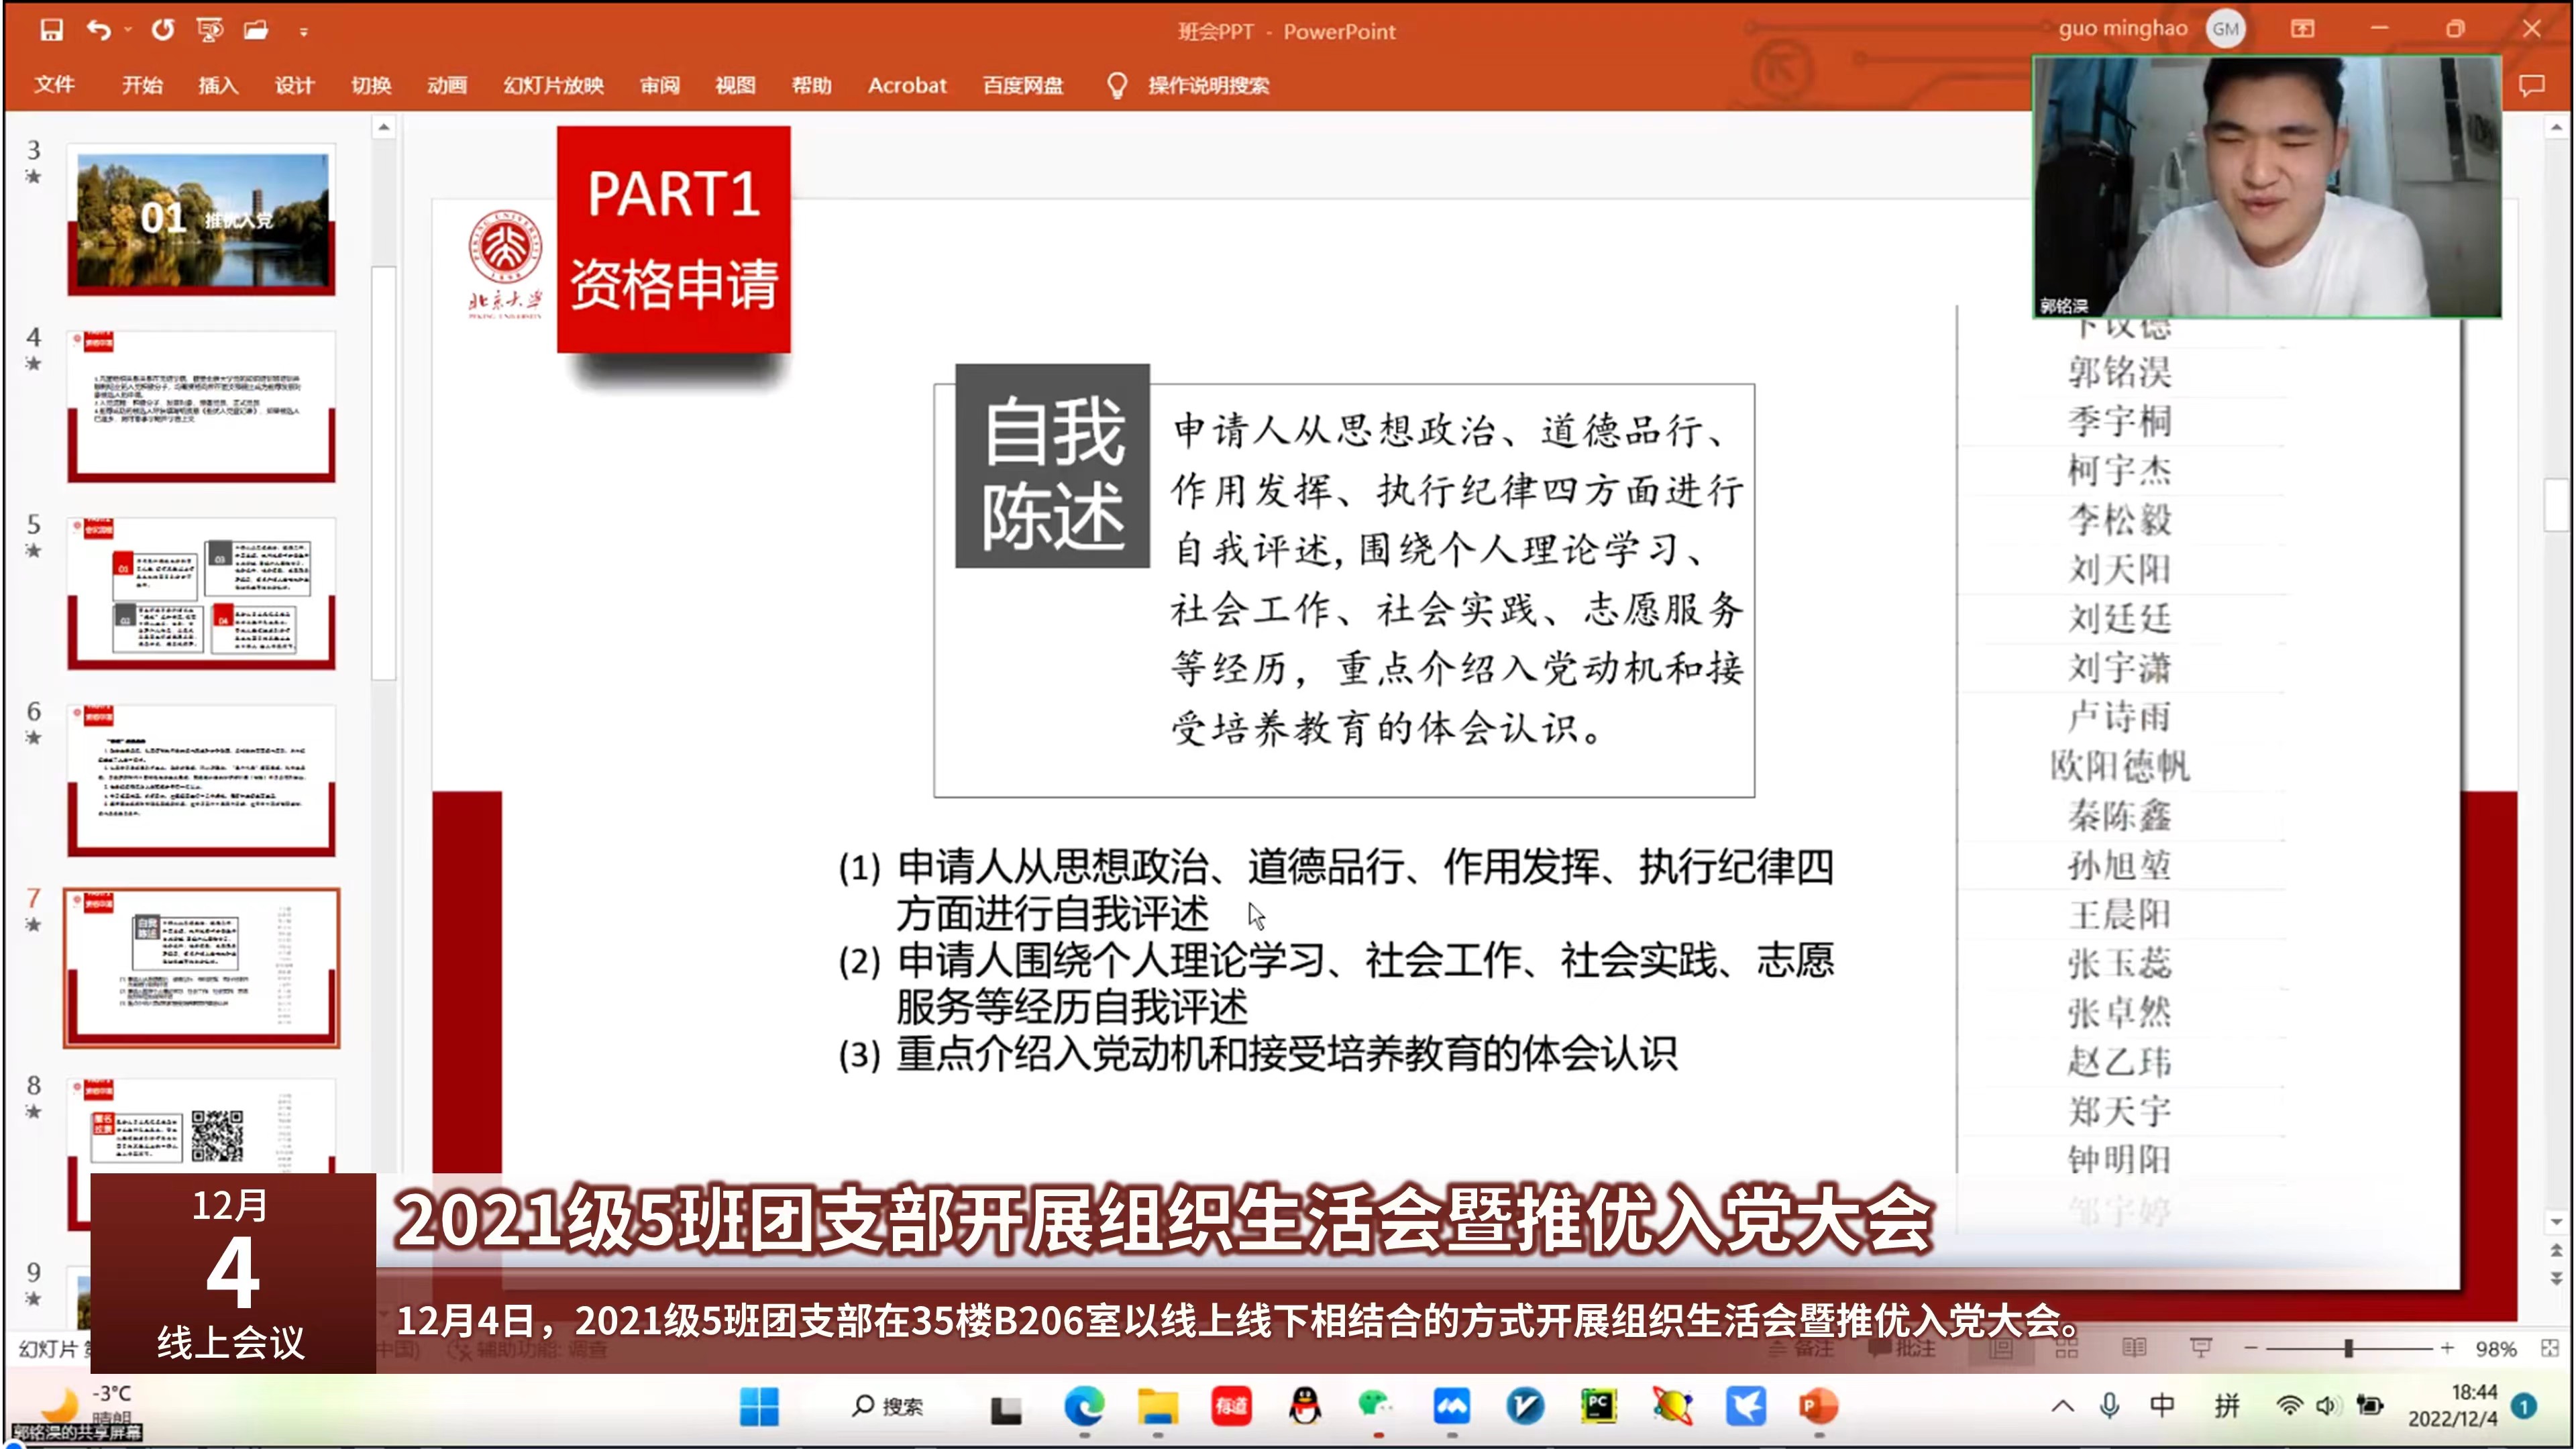2576x1449 pixels.
Task: Expand hidden system tray icons chevron
Action: pyautogui.click(x=2062, y=1406)
